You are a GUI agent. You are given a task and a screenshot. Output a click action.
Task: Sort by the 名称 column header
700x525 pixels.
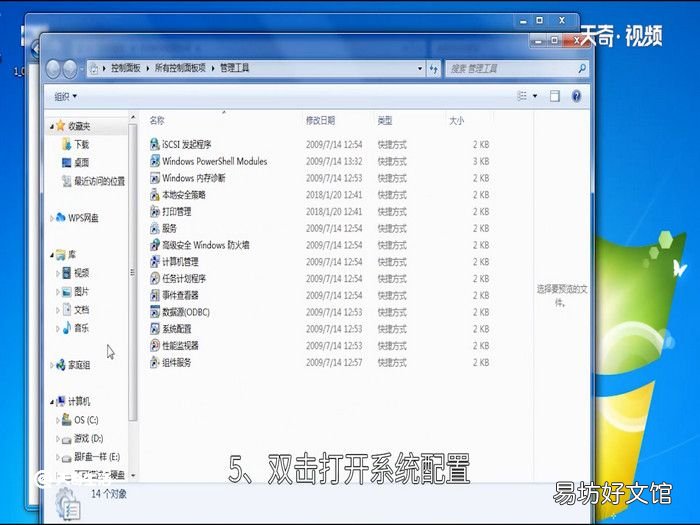157,120
